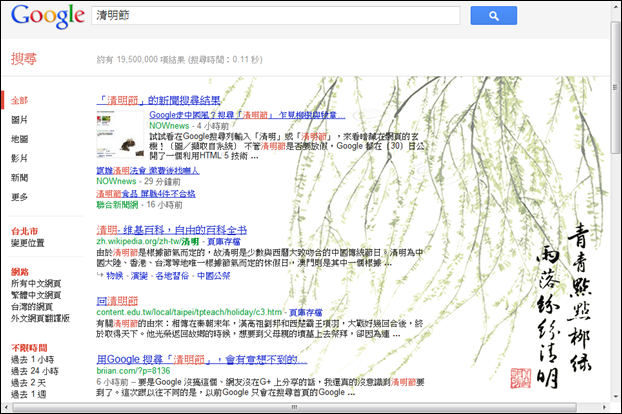Switch to 圖片 results

coord(19,120)
